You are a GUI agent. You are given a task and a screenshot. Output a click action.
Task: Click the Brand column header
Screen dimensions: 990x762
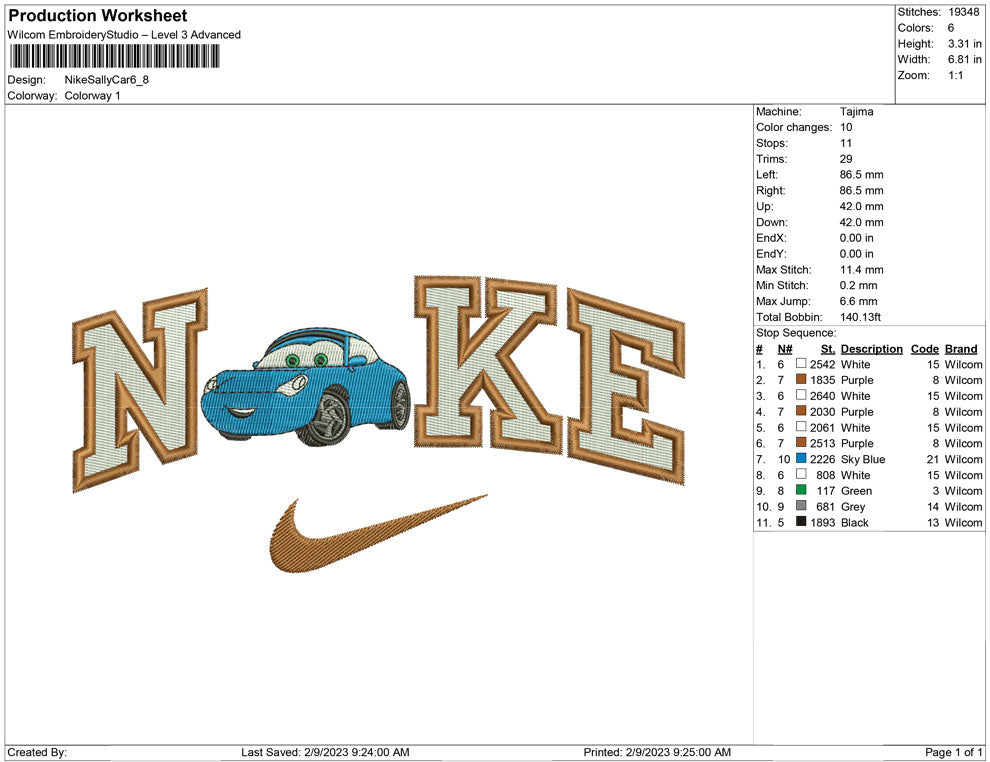[x=960, y=349]
